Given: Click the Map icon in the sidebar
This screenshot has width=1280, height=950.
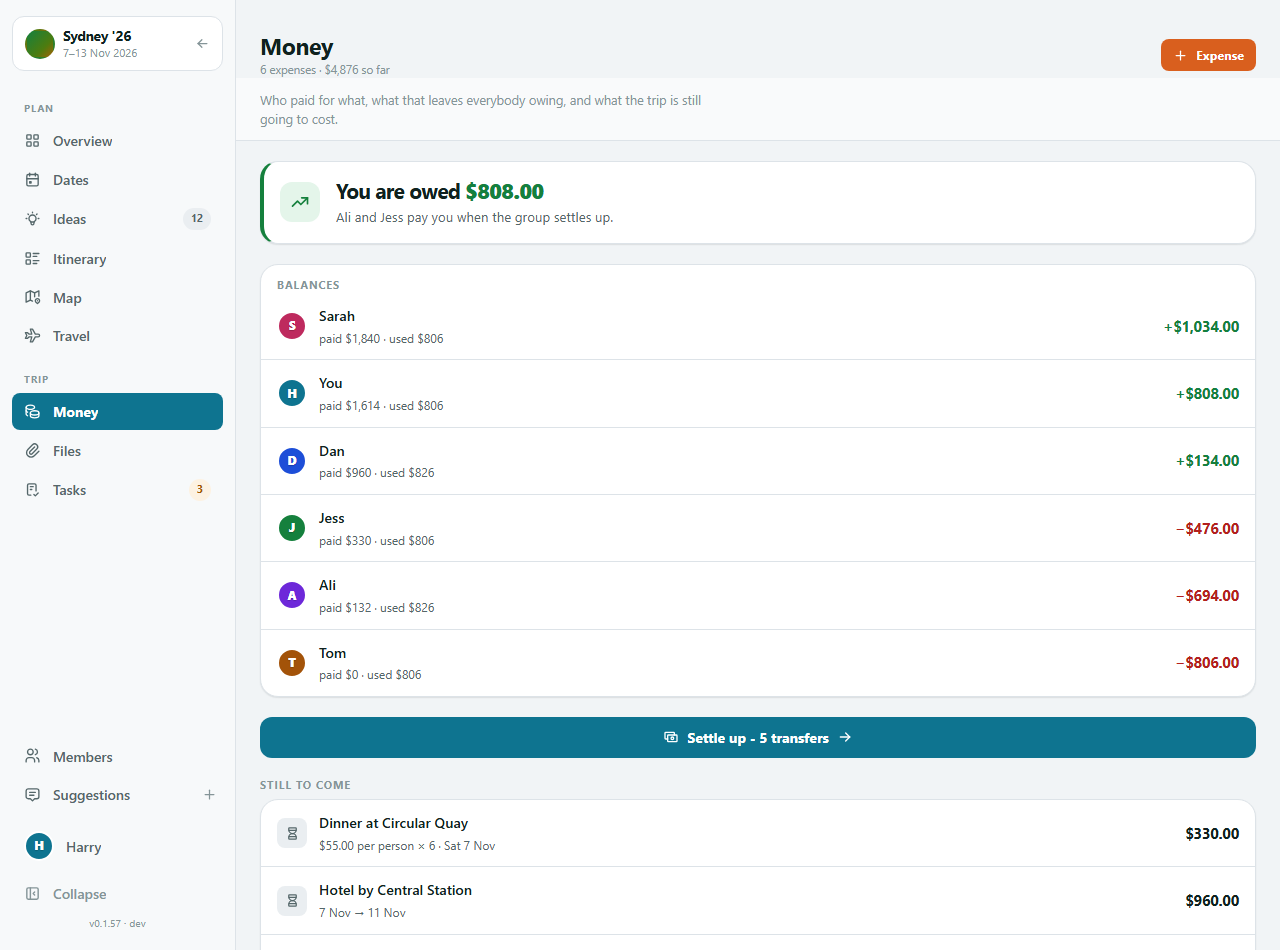Looking at the screenshot, I should (x=33, y=298).
